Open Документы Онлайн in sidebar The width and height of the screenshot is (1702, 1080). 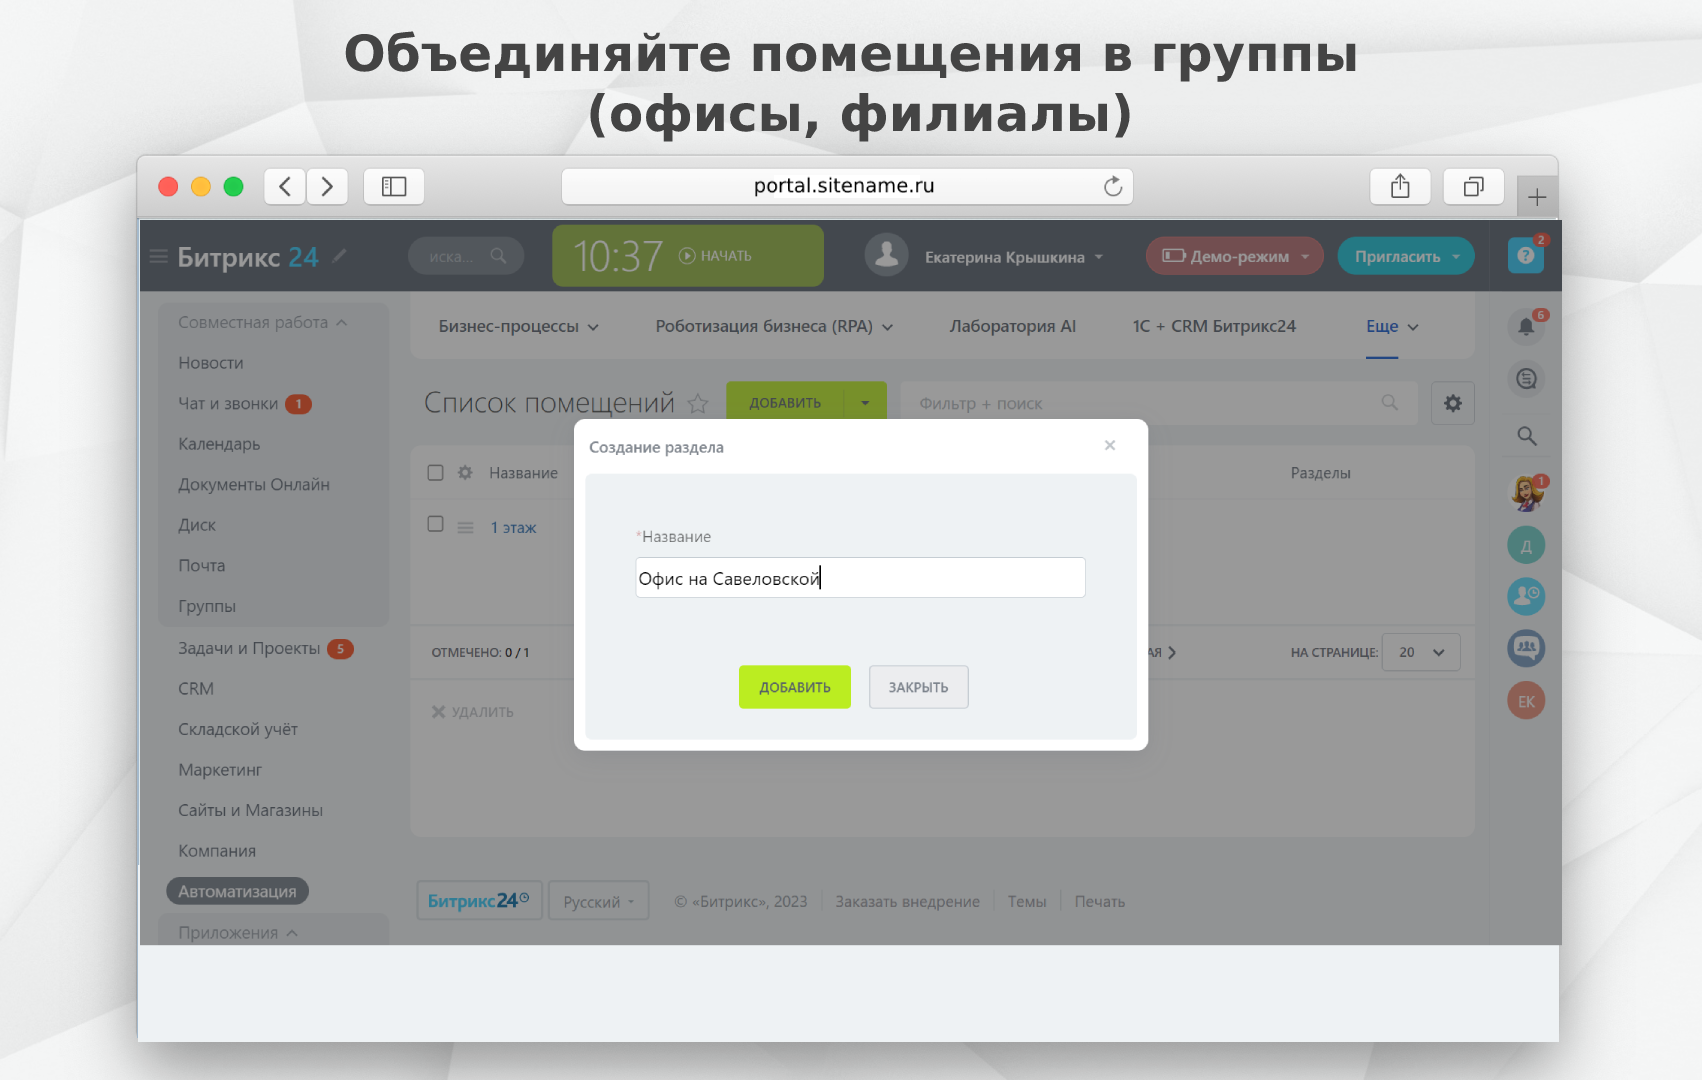click(x=254, y=485)
